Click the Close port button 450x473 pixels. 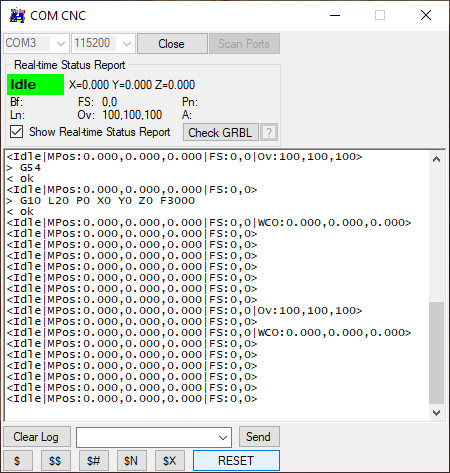[172, 43]
